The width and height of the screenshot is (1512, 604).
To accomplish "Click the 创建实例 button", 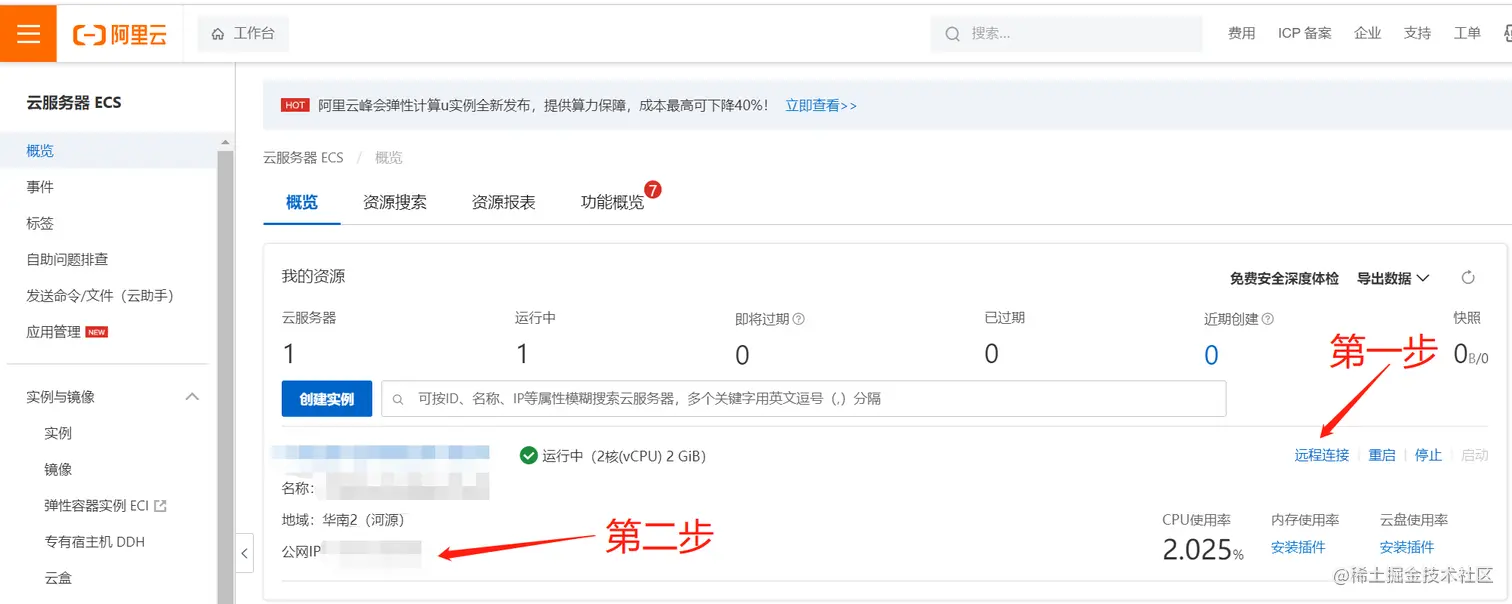I will [x=327, y=399].
